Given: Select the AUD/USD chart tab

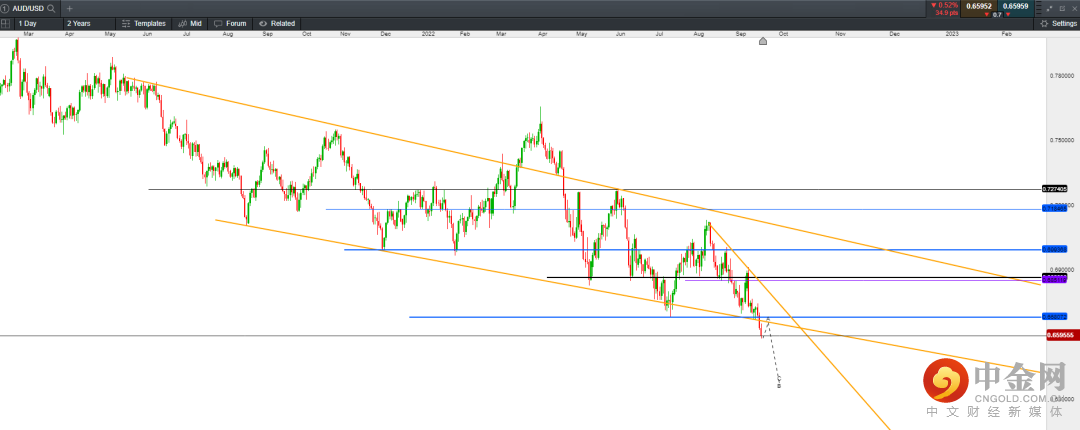Looking at the screenshot, I should pyautogui.click(x=27, y=8).
